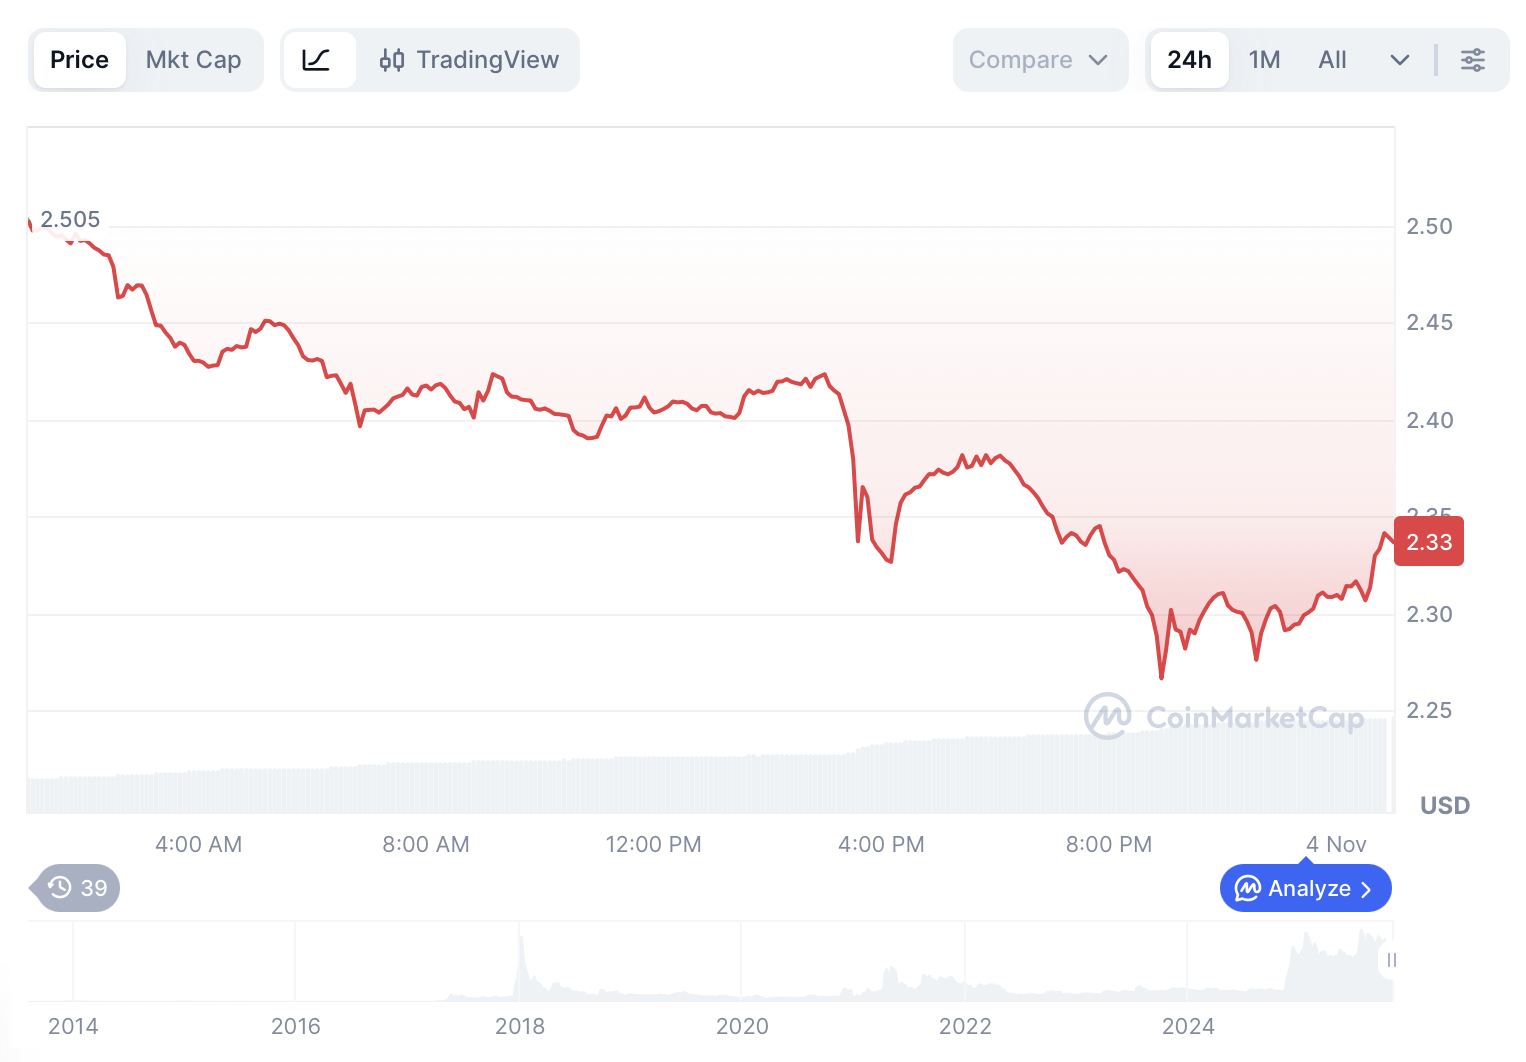
Task: Select the 24h time range tab
Action: click(1189, 60)
